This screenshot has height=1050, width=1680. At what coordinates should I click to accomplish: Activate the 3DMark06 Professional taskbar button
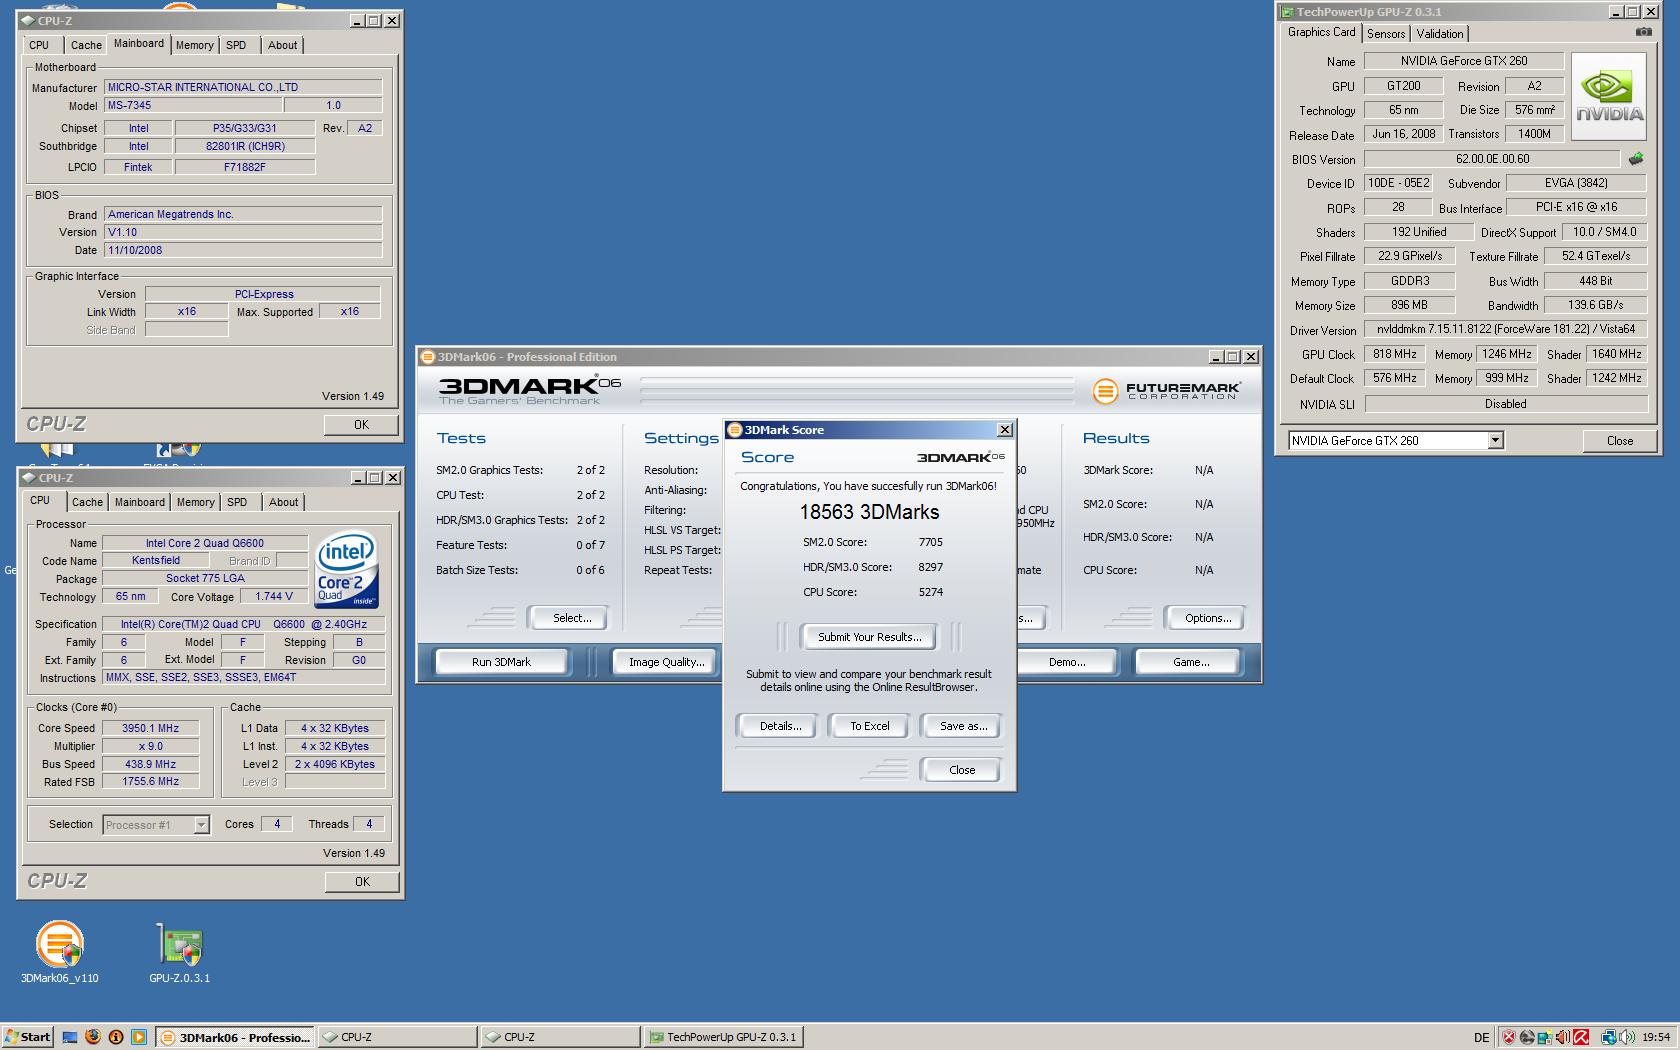[236, 1037]
